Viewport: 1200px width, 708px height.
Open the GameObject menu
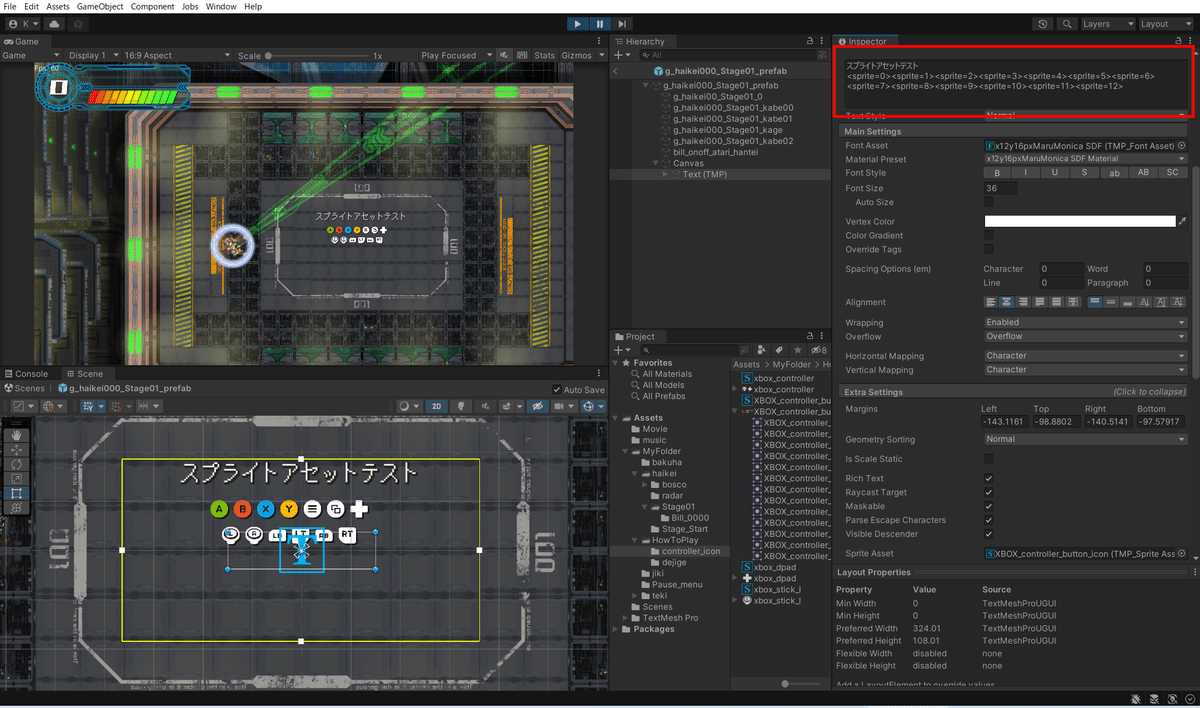[x=100, y=7]
